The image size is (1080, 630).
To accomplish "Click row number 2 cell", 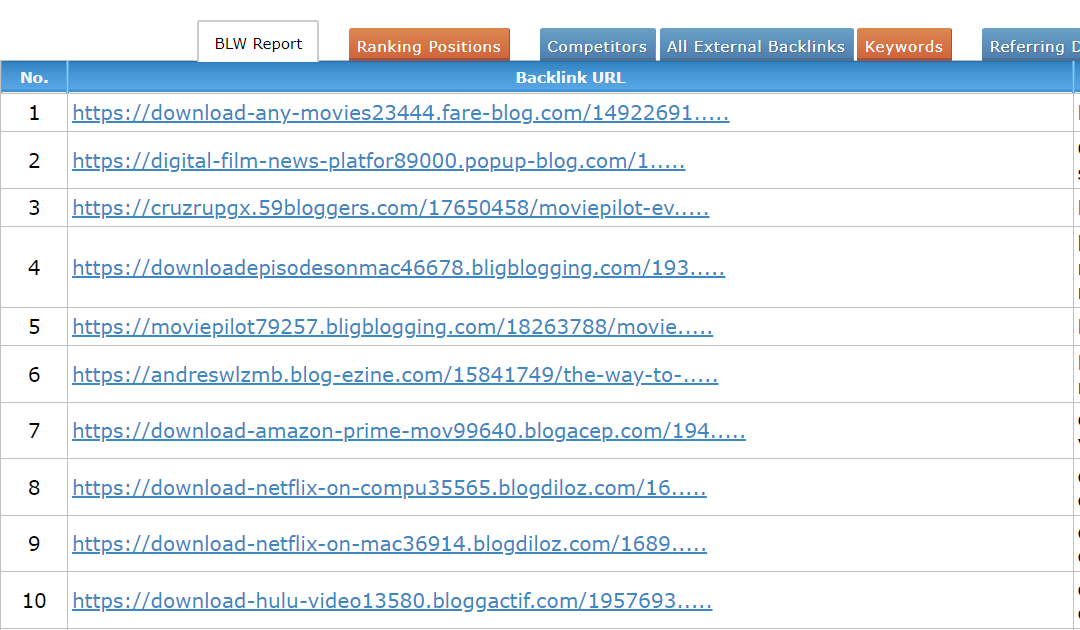I will (x=34, y=160).
